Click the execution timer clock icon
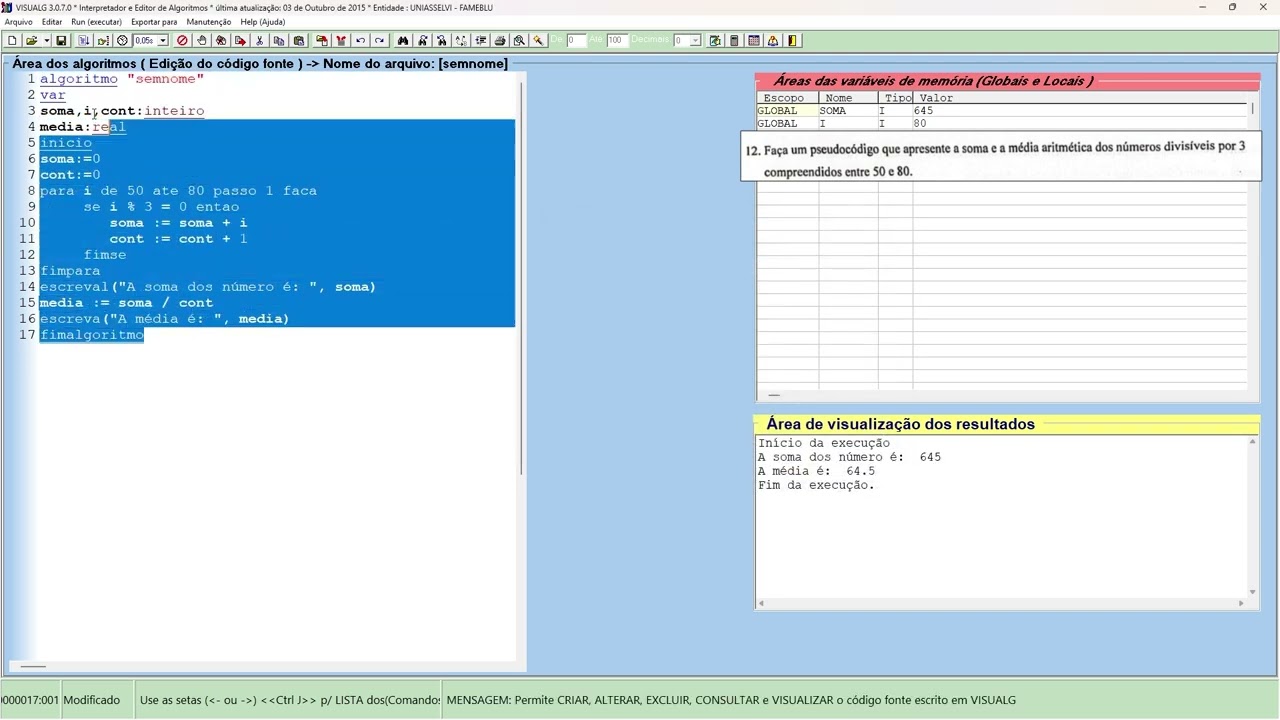The image size is (1280, 720). tap(122, 41)
